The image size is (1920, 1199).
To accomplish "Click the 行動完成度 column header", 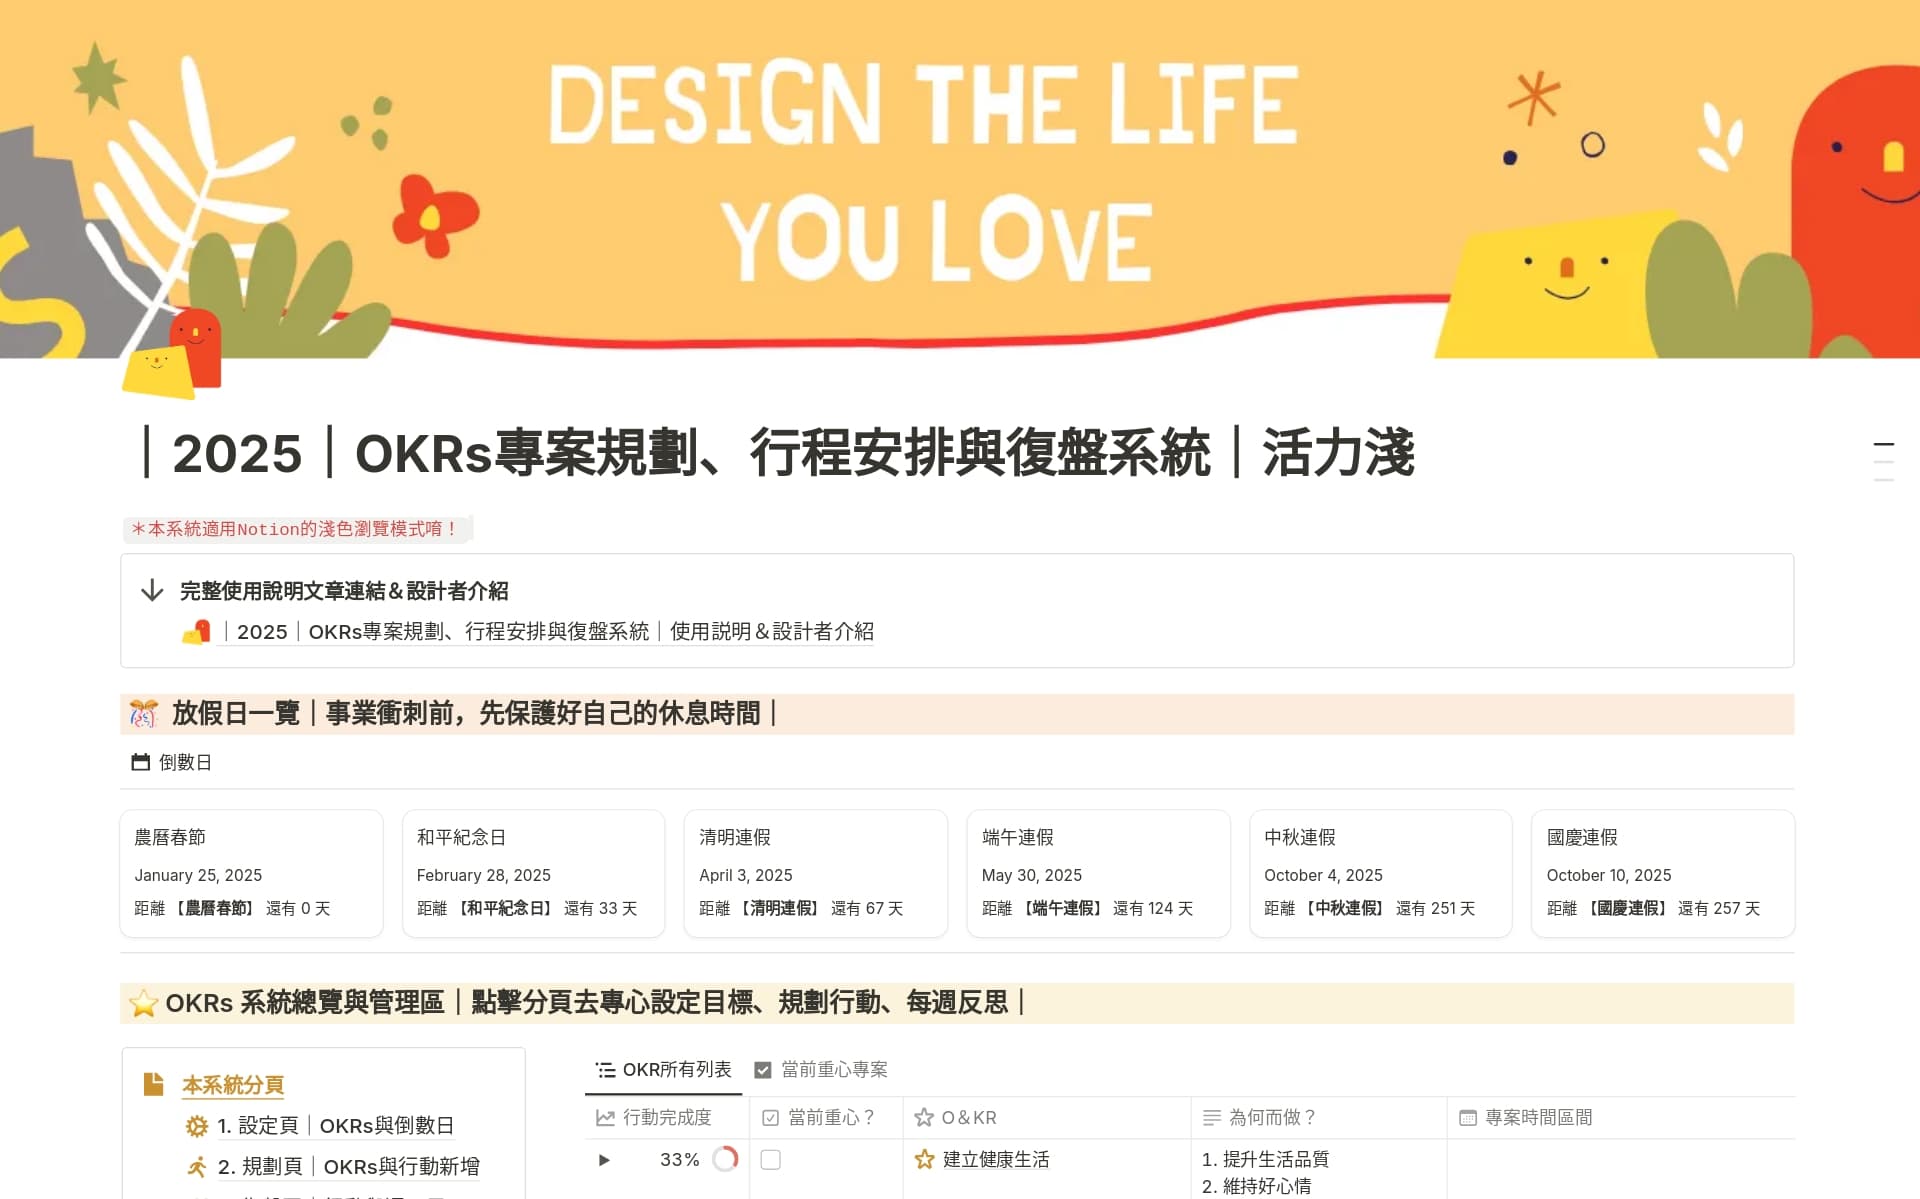I will [666, 1118].
